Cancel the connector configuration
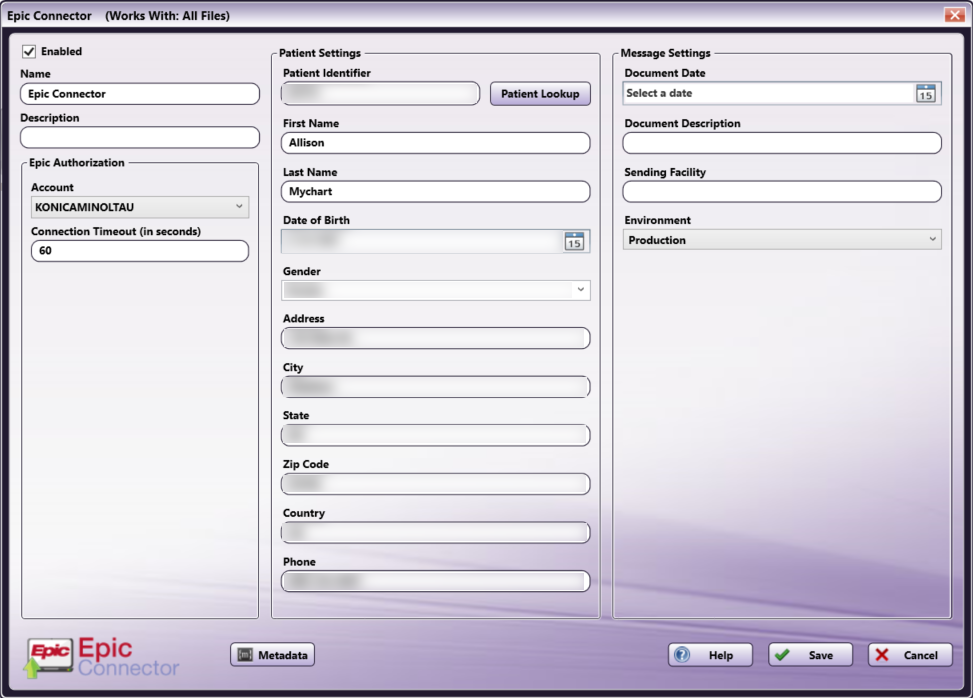973x698 pixels. tap(910, 655)
